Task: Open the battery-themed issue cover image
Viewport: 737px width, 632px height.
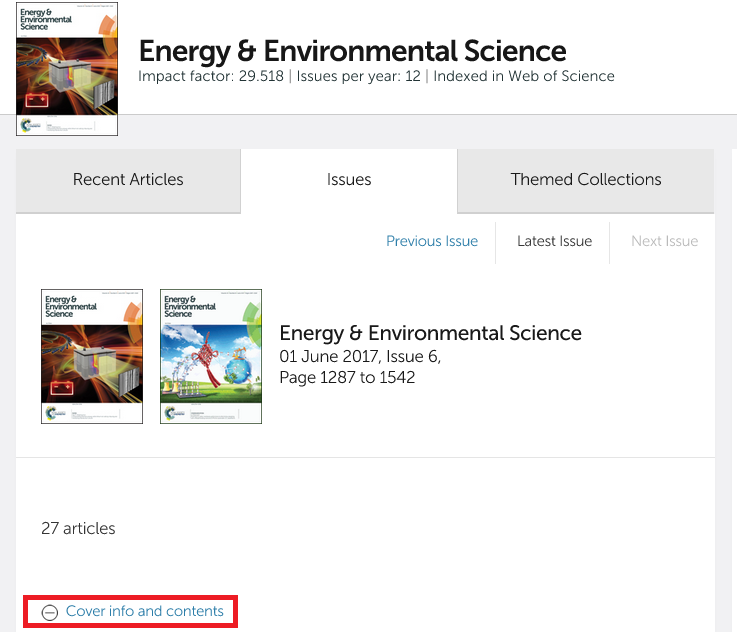Action: (92, 356)
